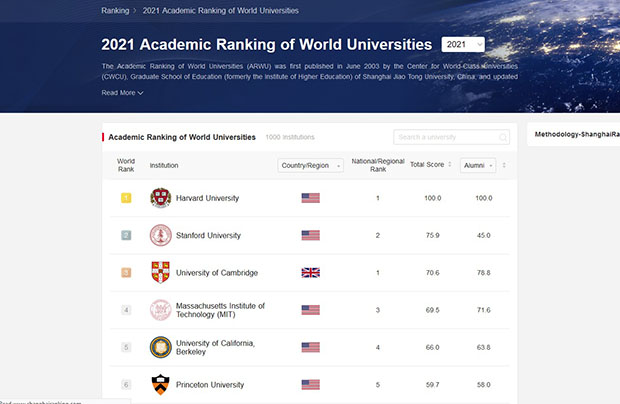The image size is (620, 404).
Task: Click the gold rank 1 badge
Action: (x=126, y=198)
